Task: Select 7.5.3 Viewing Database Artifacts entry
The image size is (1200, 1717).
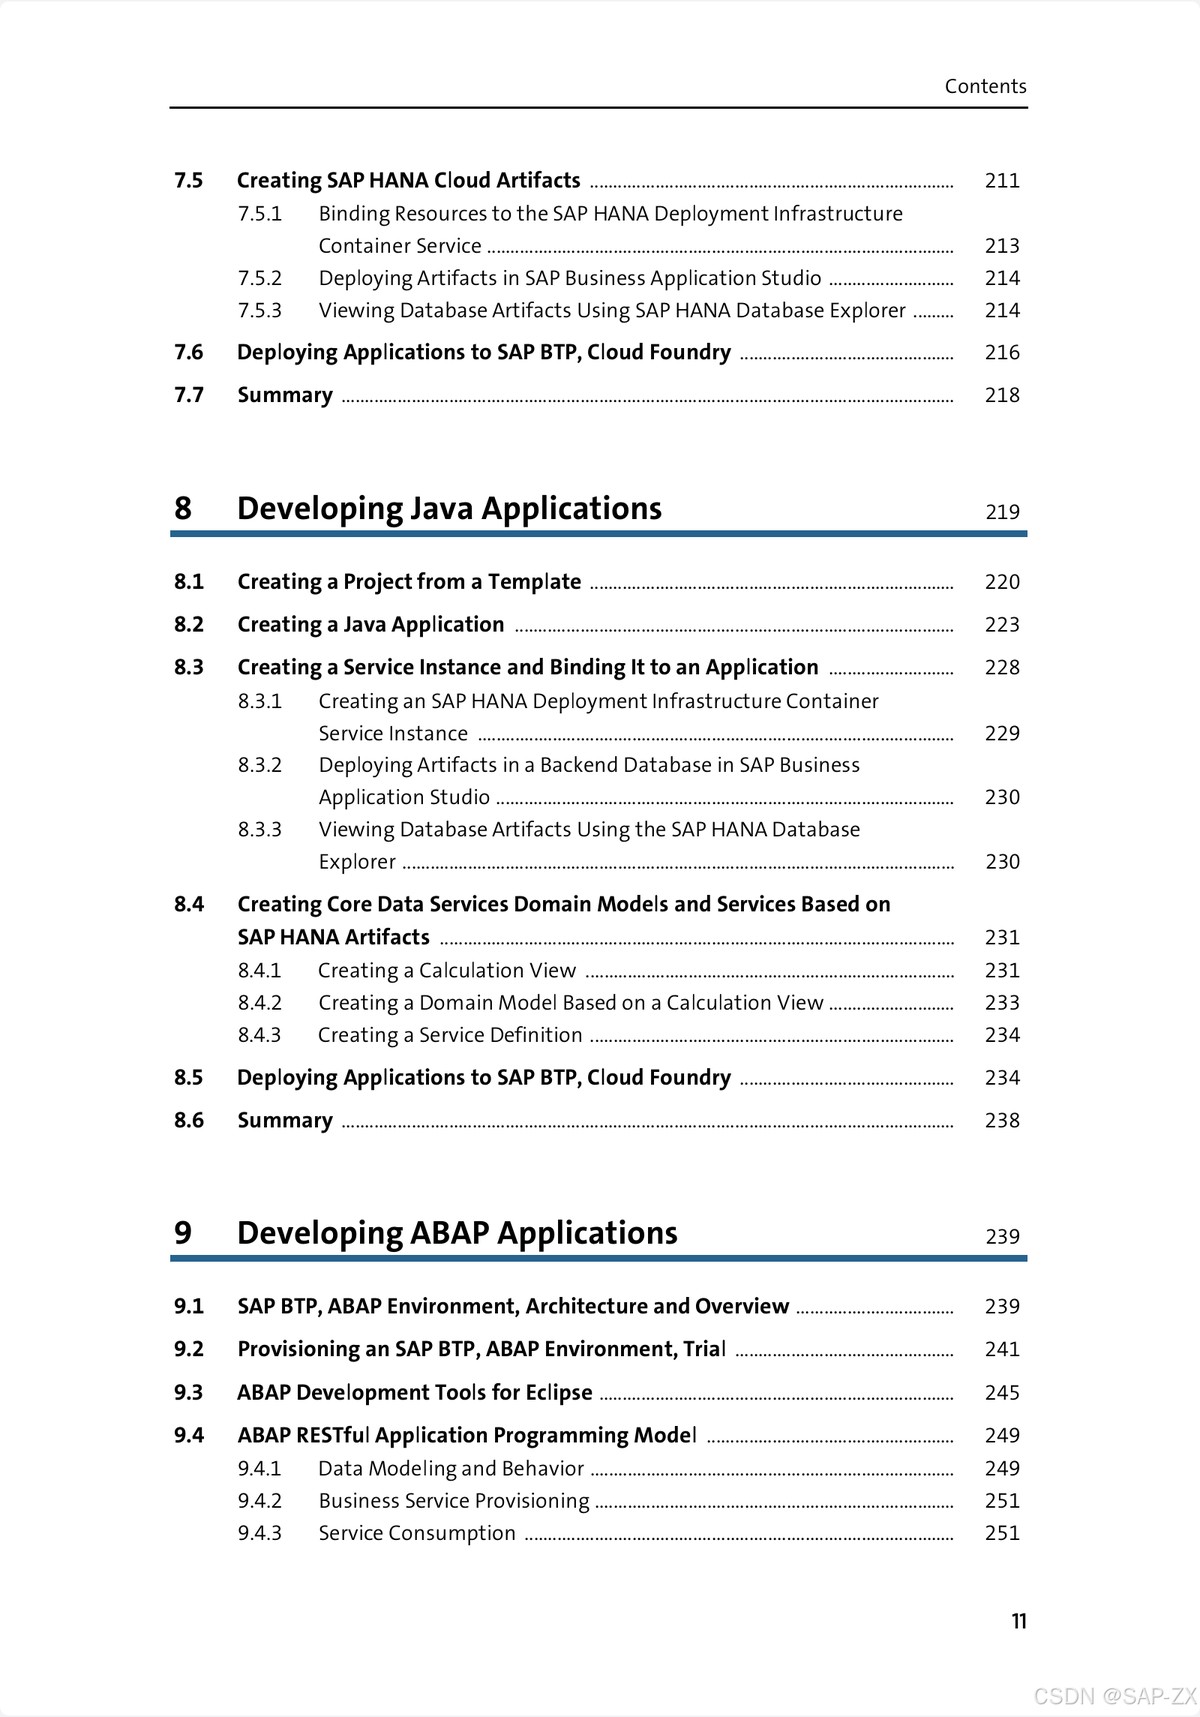Action: pos(611,311)
